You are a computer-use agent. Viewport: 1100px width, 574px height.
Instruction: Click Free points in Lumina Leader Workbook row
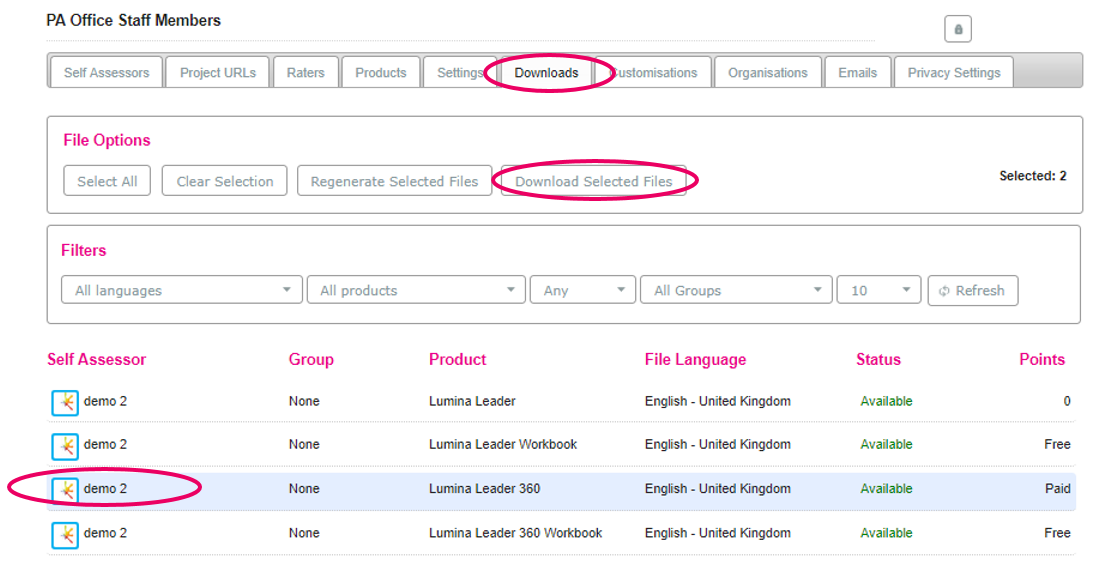click(x=1057, y=444)
